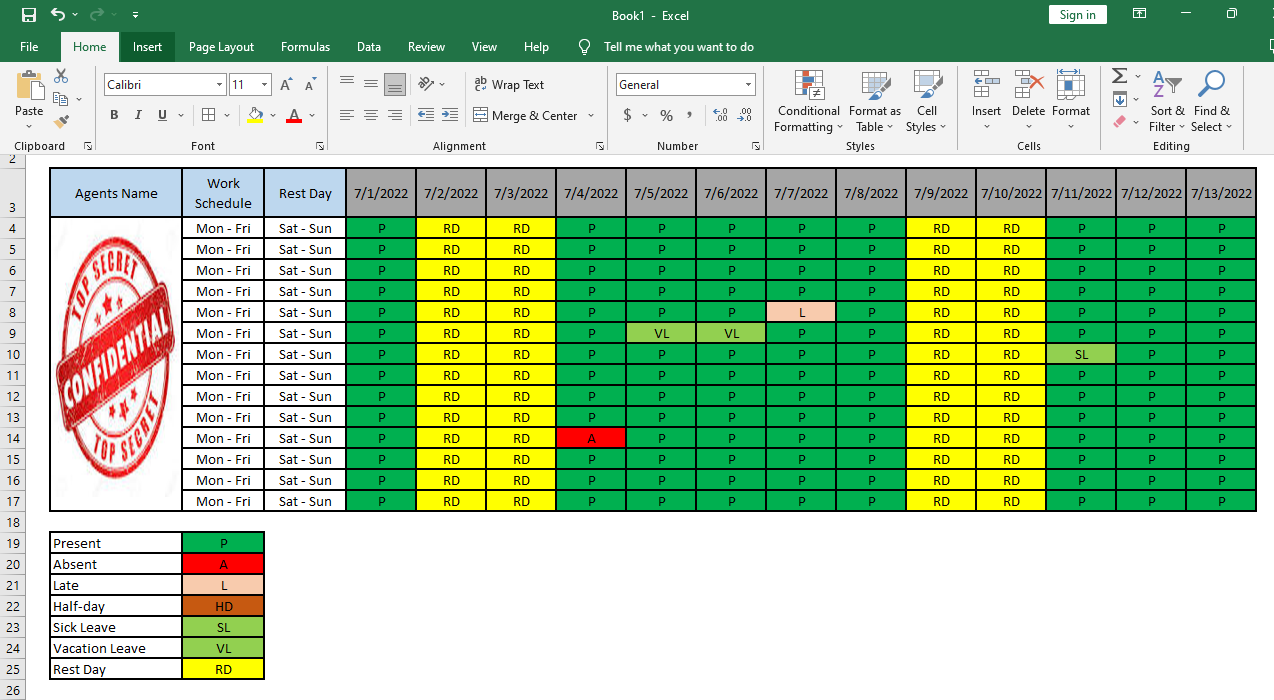Screen dimensions: 1274x700
Task: Open Sort & Filter menu
Action: point(1167,102)
